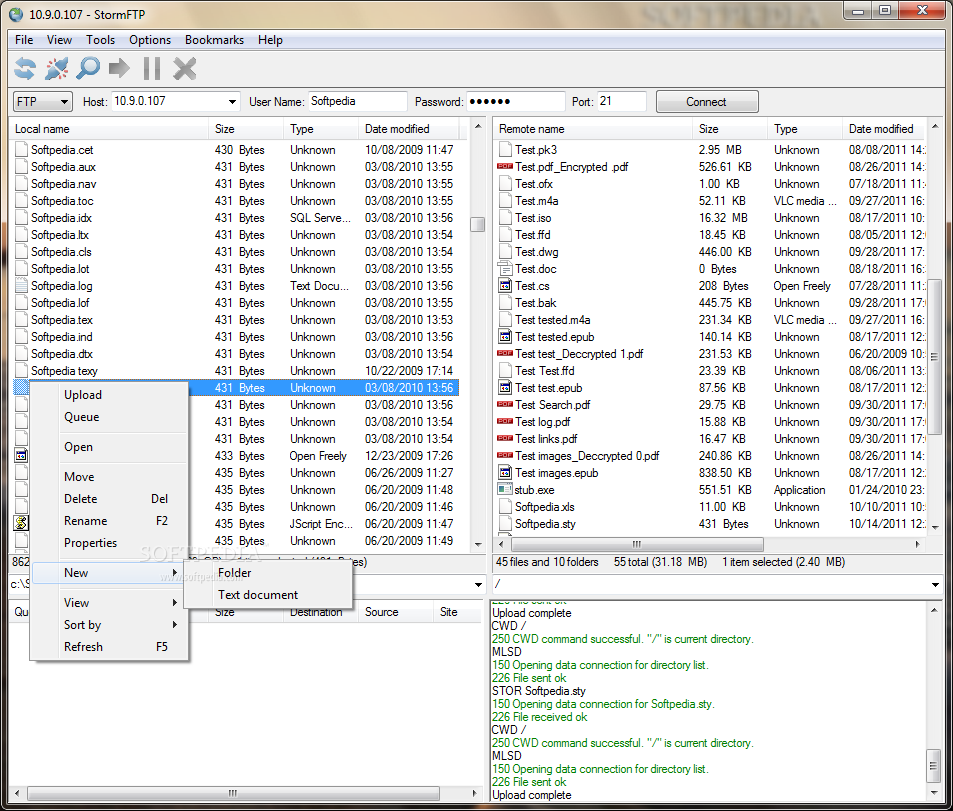This screenshot has width=953, height=811.
Task: Expand the Sort by submenu
Action: coord(109,624)
